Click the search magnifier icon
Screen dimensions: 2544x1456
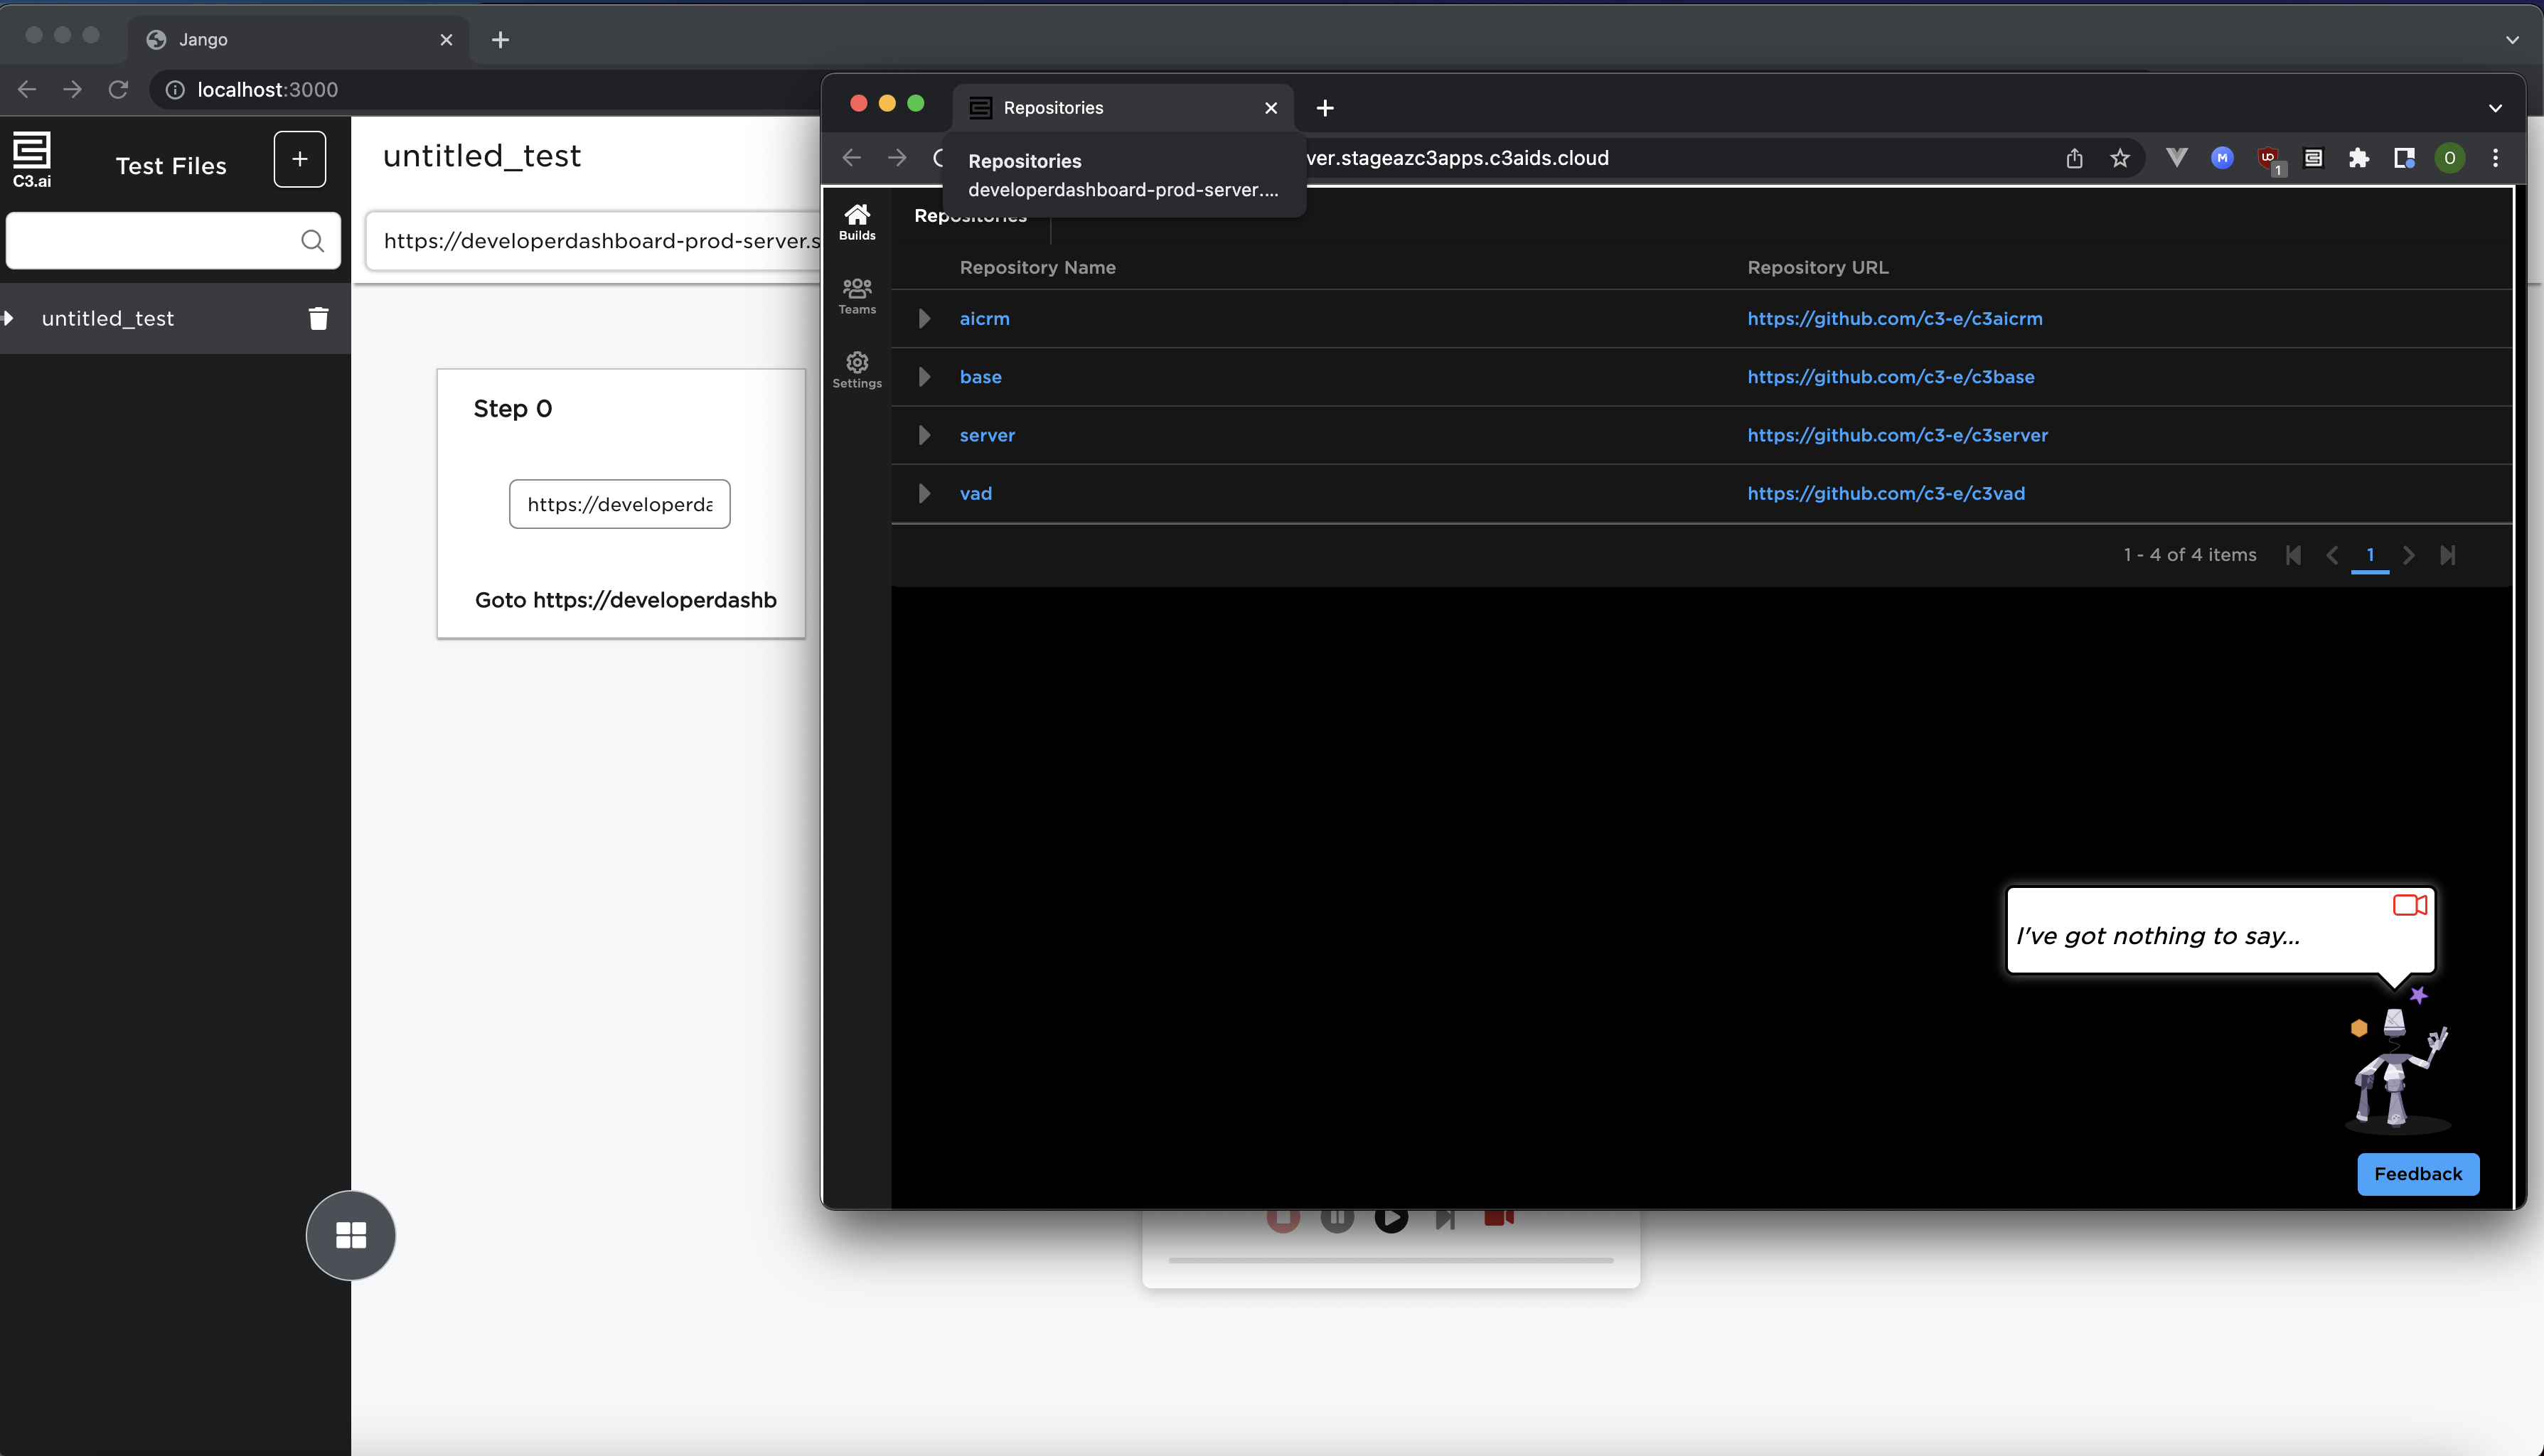(312, 241)
